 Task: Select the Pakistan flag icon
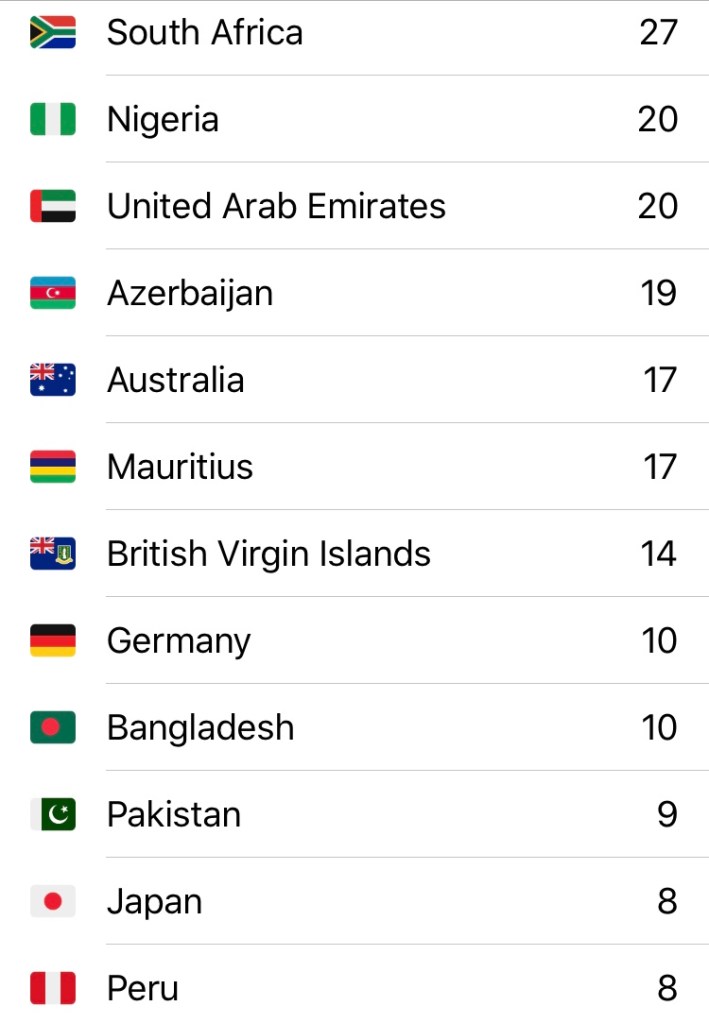pyautogui.click(x=53, y=815)
